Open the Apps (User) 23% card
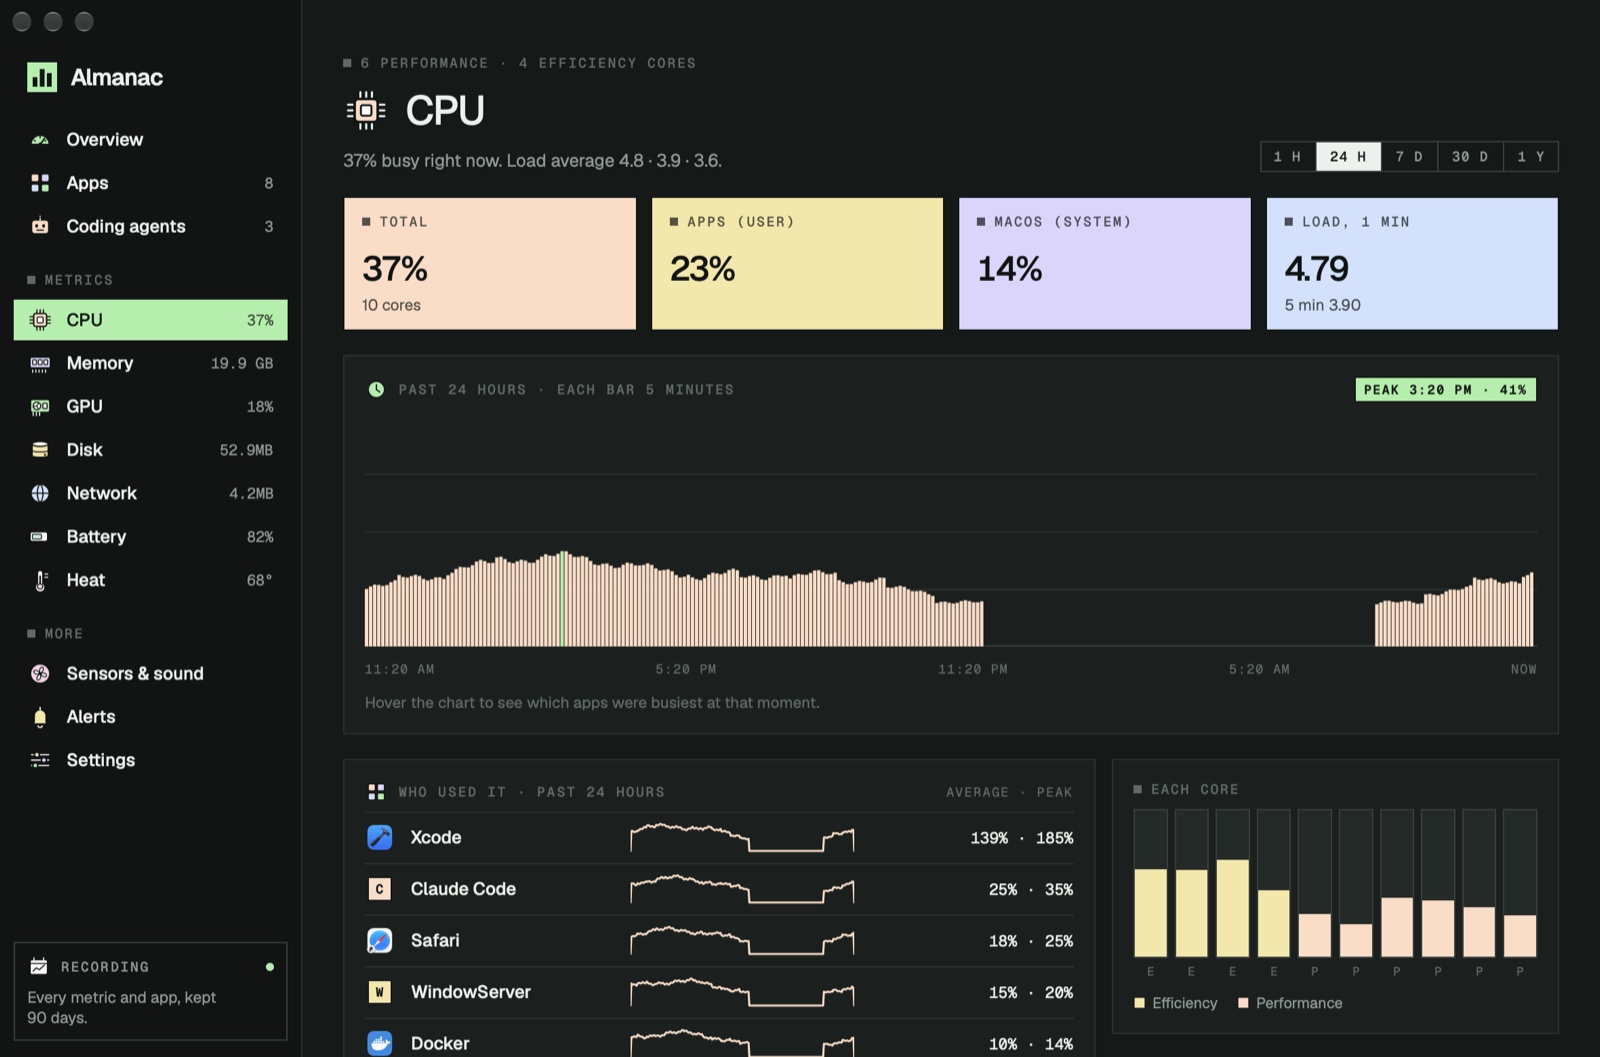The image size is (1600, 1057). 797,264
